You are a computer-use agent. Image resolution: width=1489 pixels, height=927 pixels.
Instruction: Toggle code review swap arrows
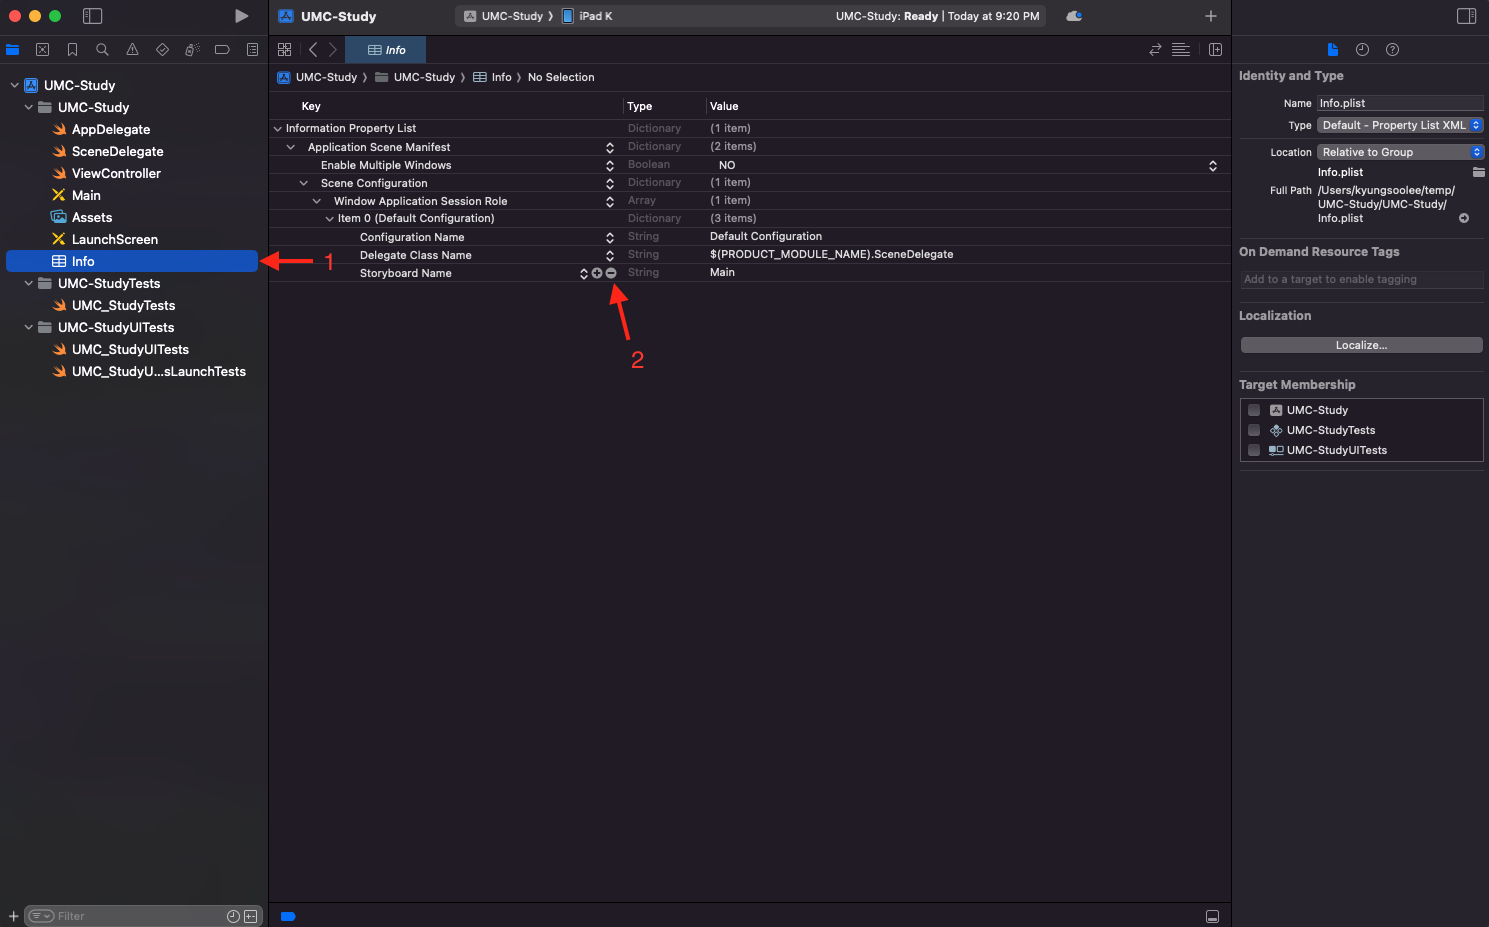click(x=1155, y=49)
